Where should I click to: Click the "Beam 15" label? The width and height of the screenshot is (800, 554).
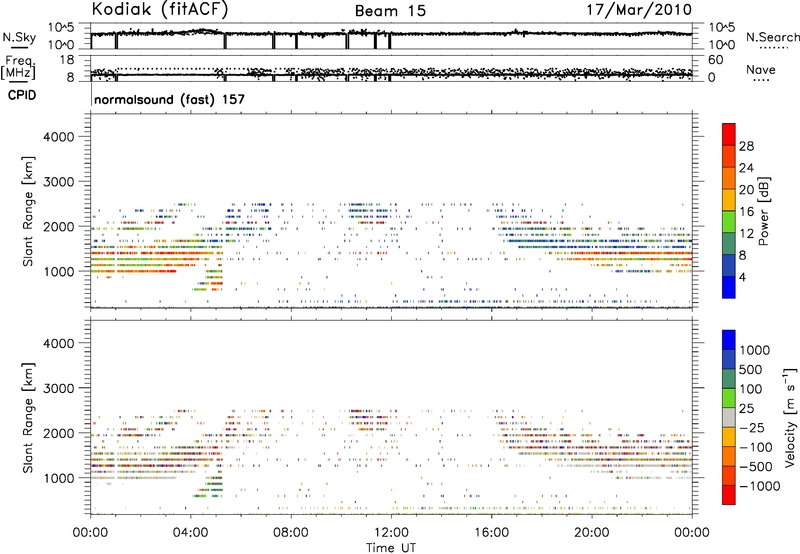click(x=390, y=11)
